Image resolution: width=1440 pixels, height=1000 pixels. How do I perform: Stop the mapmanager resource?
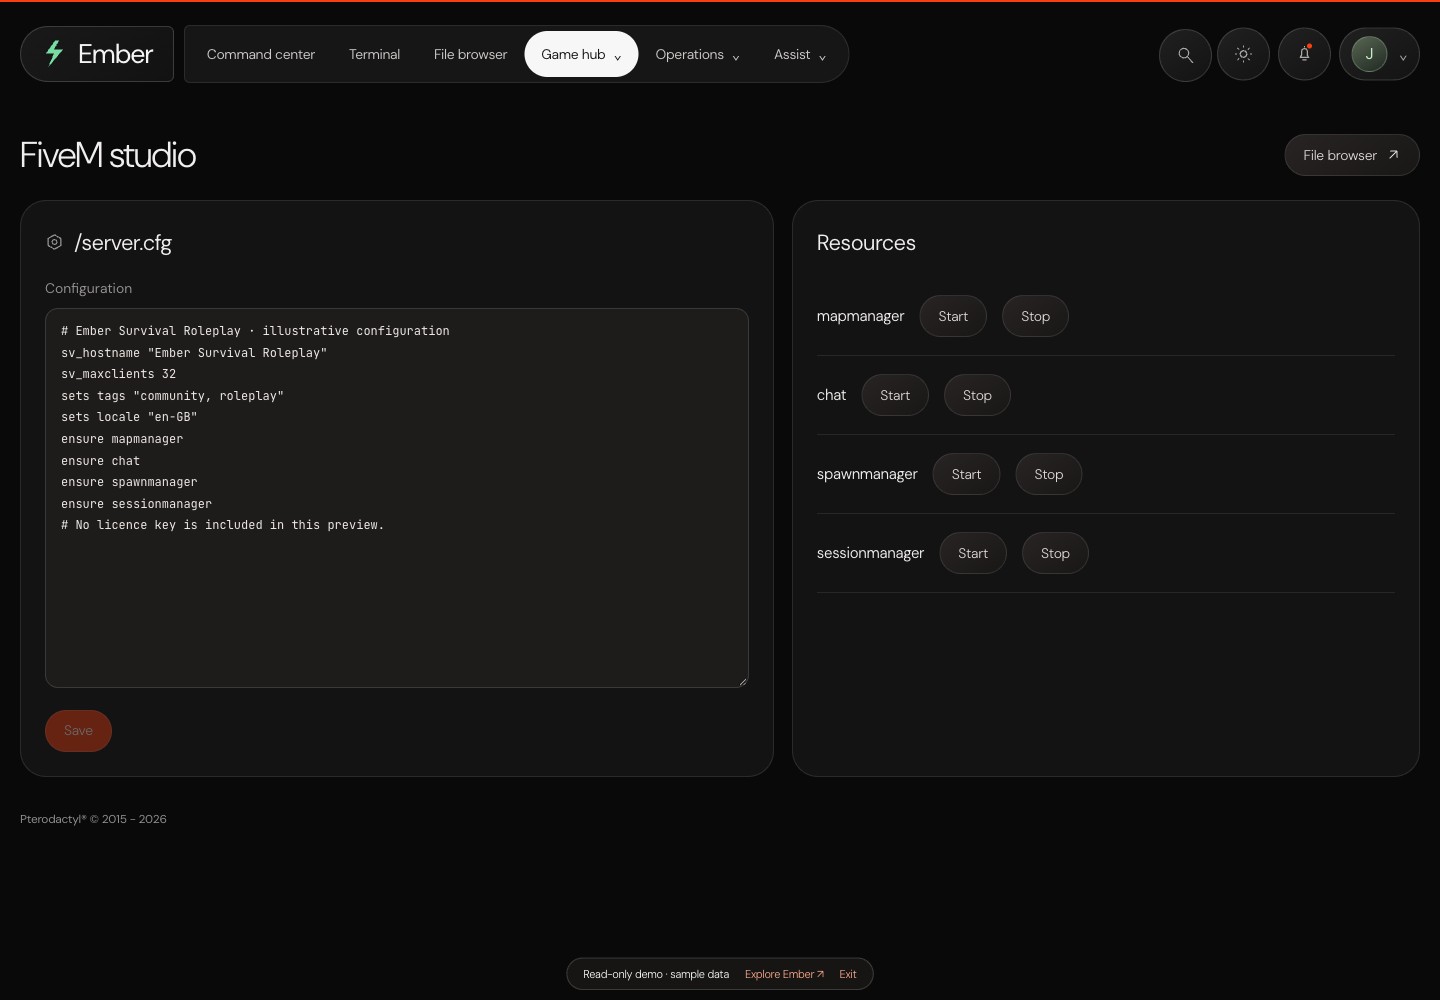[x=1035, y=316]
